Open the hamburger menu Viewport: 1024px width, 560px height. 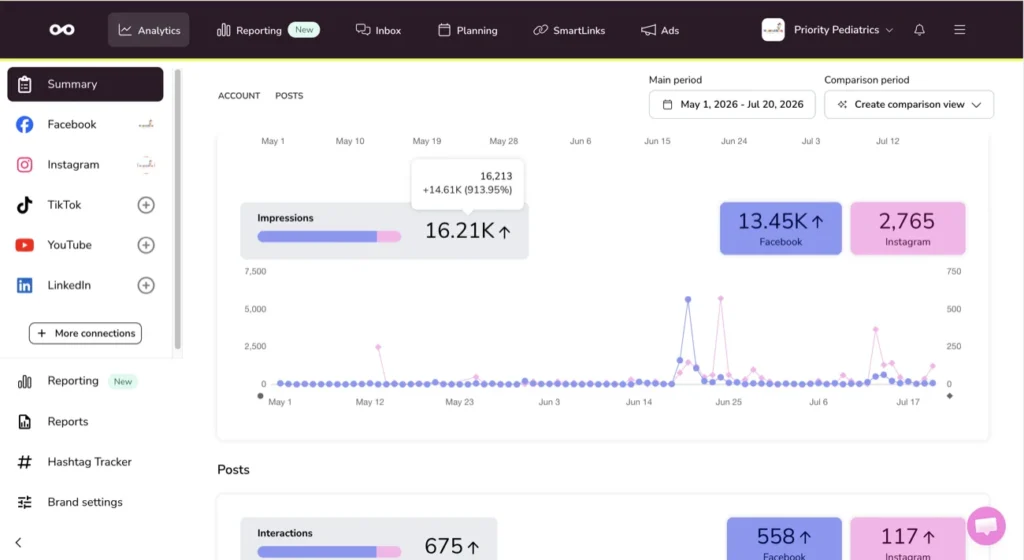[x=959, y=30]
